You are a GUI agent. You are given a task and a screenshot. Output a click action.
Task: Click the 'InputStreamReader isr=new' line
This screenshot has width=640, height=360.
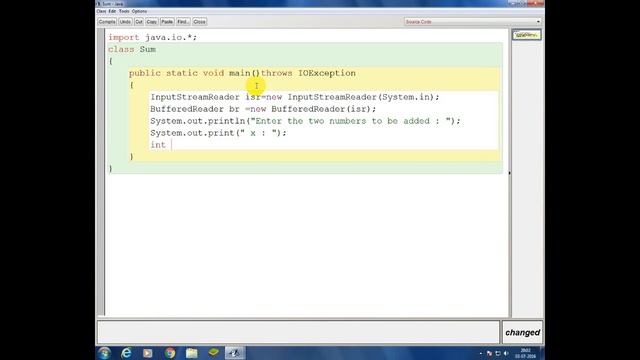coord(295,97)
